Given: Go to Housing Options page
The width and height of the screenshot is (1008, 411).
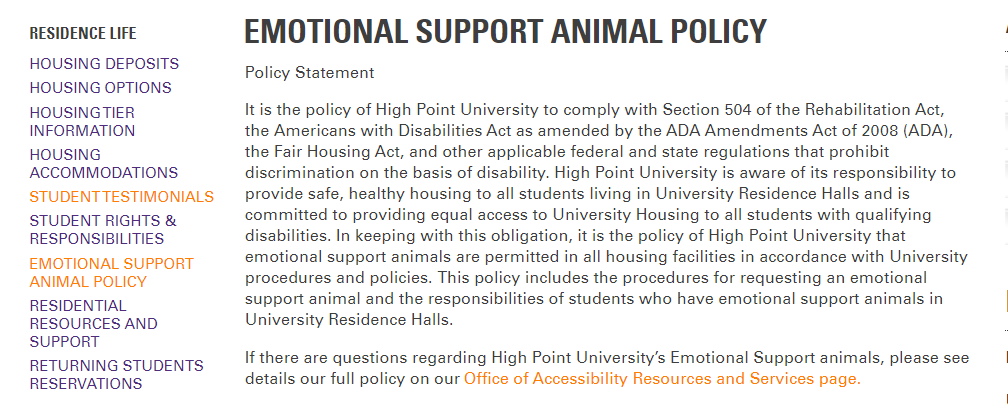Looking at the screenshot, I should pyautogui.click(x=100, y=88).
